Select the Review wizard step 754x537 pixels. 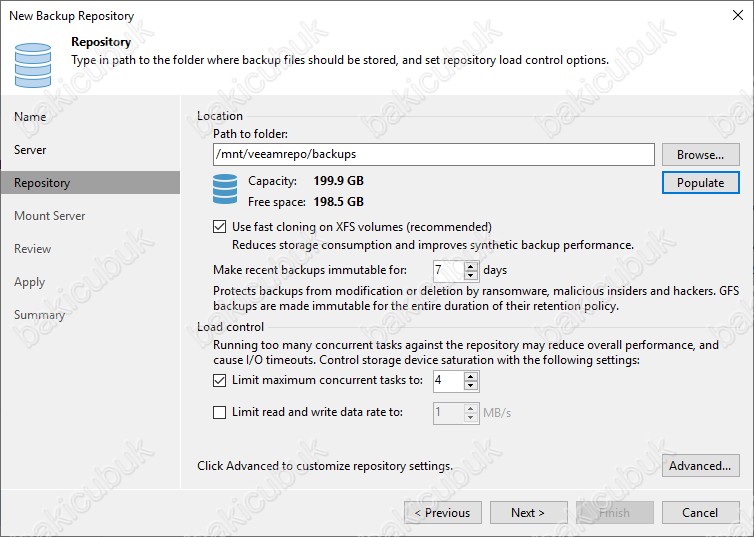(32, 249)
